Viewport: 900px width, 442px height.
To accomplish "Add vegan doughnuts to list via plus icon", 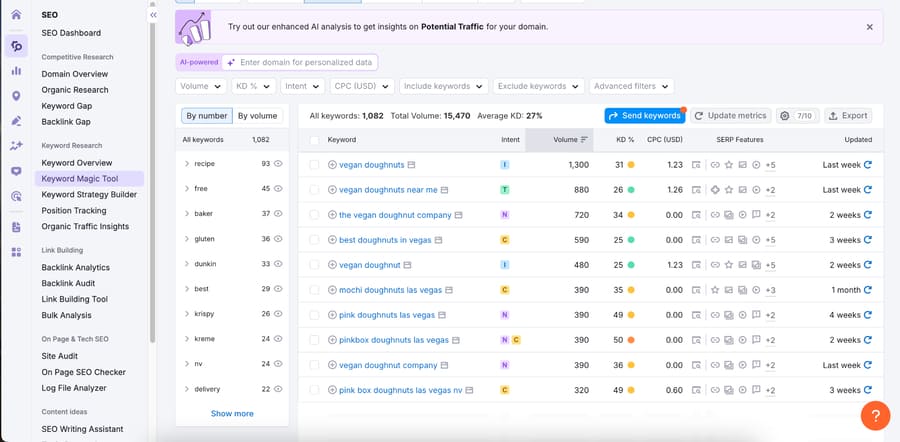I will (x=332, y=165).
